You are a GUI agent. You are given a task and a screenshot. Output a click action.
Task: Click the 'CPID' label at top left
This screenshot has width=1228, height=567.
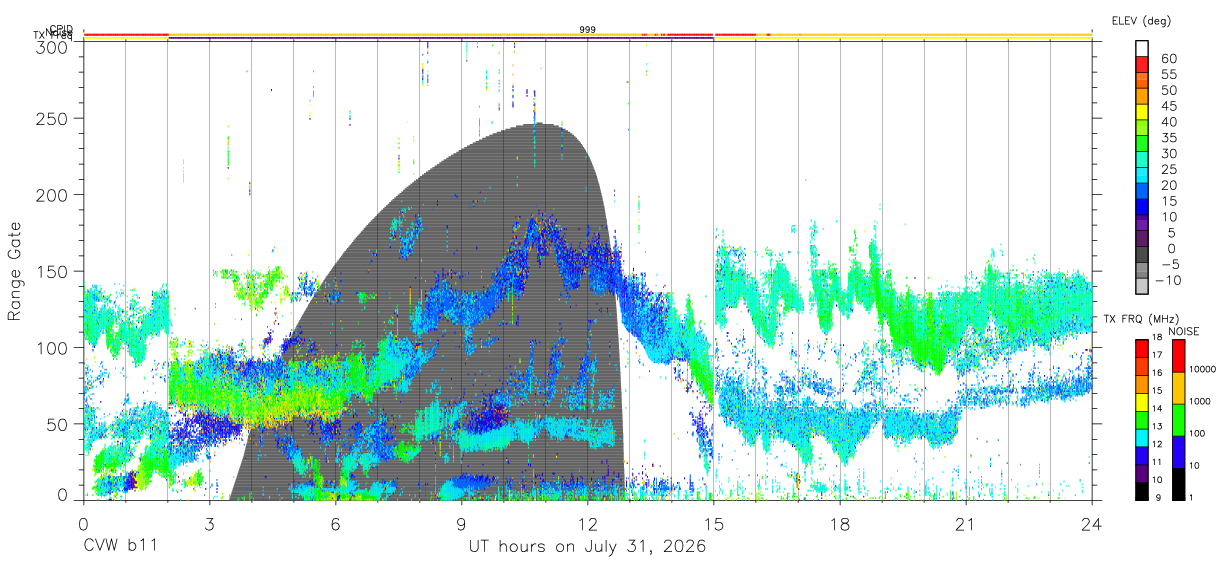click(x=61, y=29)
